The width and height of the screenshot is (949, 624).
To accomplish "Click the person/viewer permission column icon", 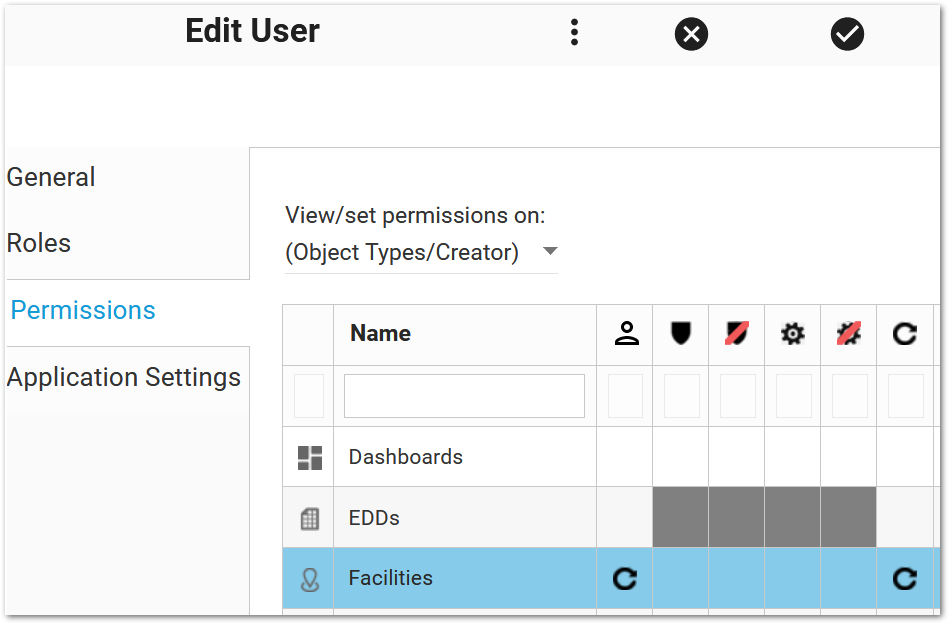I will click(x=625, y=334).
